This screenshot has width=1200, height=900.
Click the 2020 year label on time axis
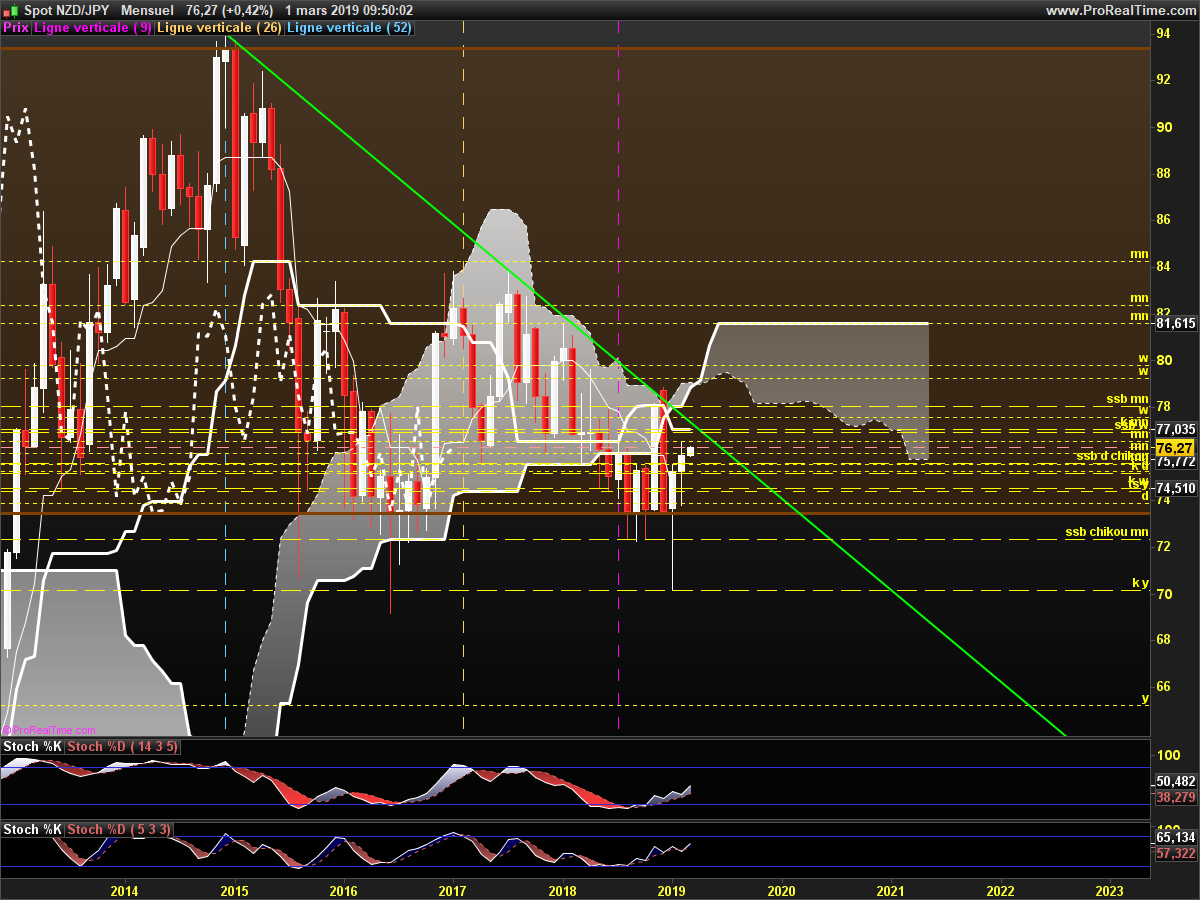(781, 890)
